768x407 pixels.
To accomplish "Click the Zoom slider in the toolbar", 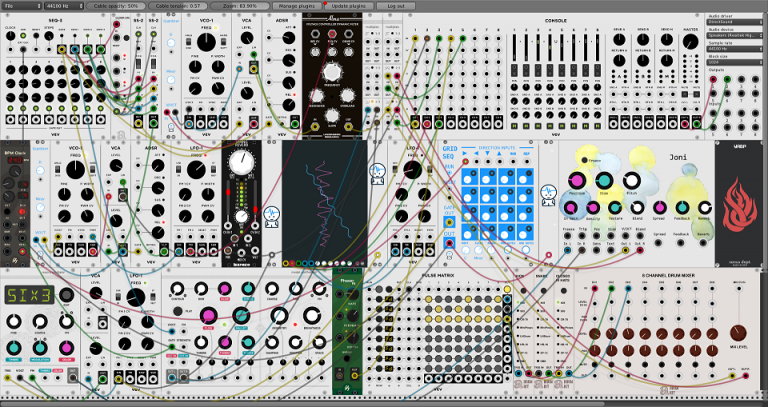I will (x=240, y=6).
